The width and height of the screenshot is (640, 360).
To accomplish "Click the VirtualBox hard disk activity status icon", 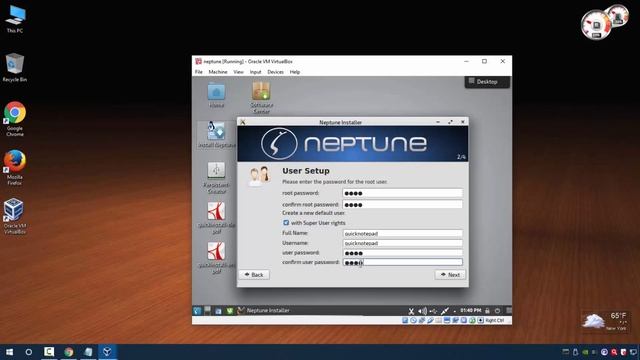I will pyautogui.click(x=405, y=320).
